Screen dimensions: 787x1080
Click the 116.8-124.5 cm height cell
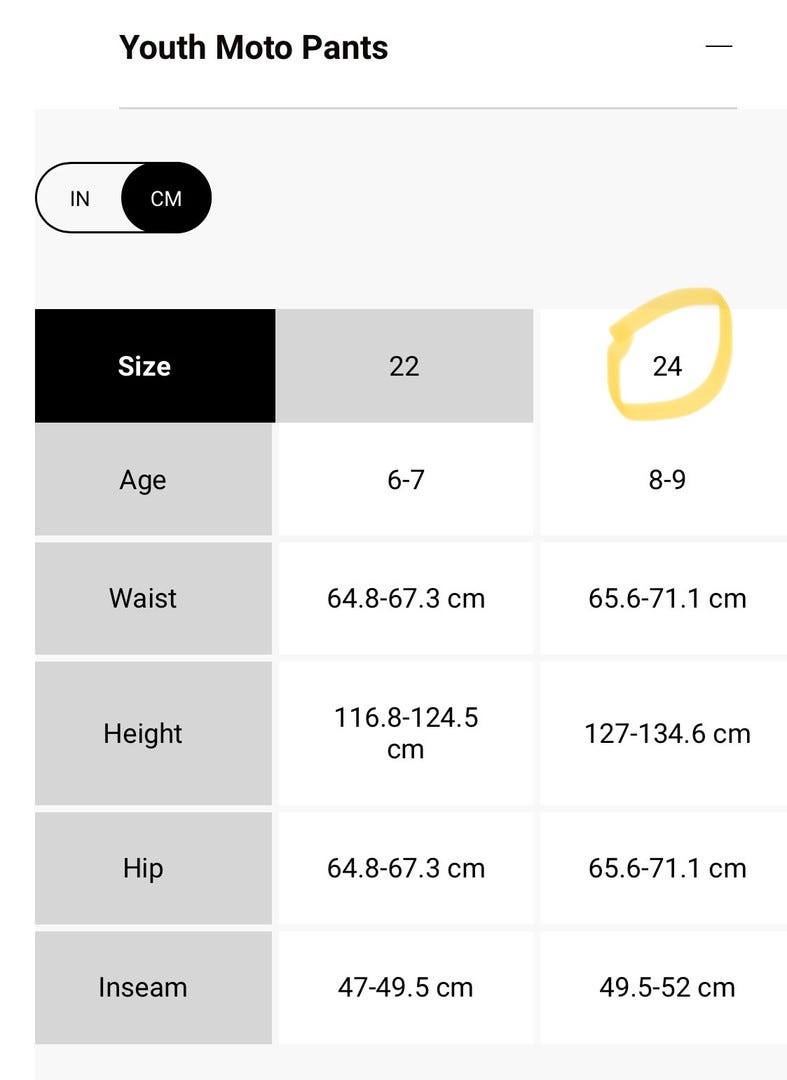[405, 733]
